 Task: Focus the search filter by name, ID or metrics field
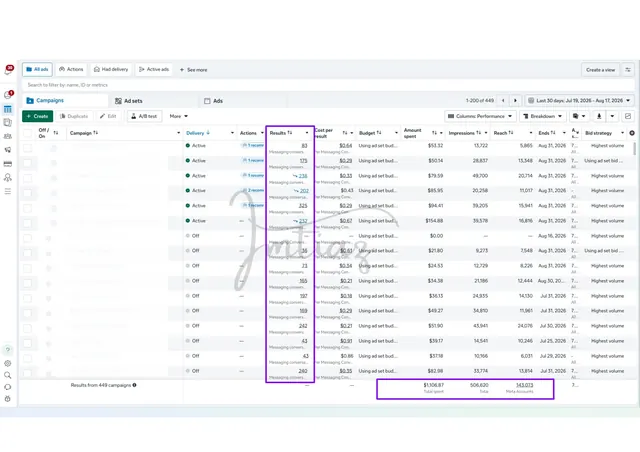point(329,85)
